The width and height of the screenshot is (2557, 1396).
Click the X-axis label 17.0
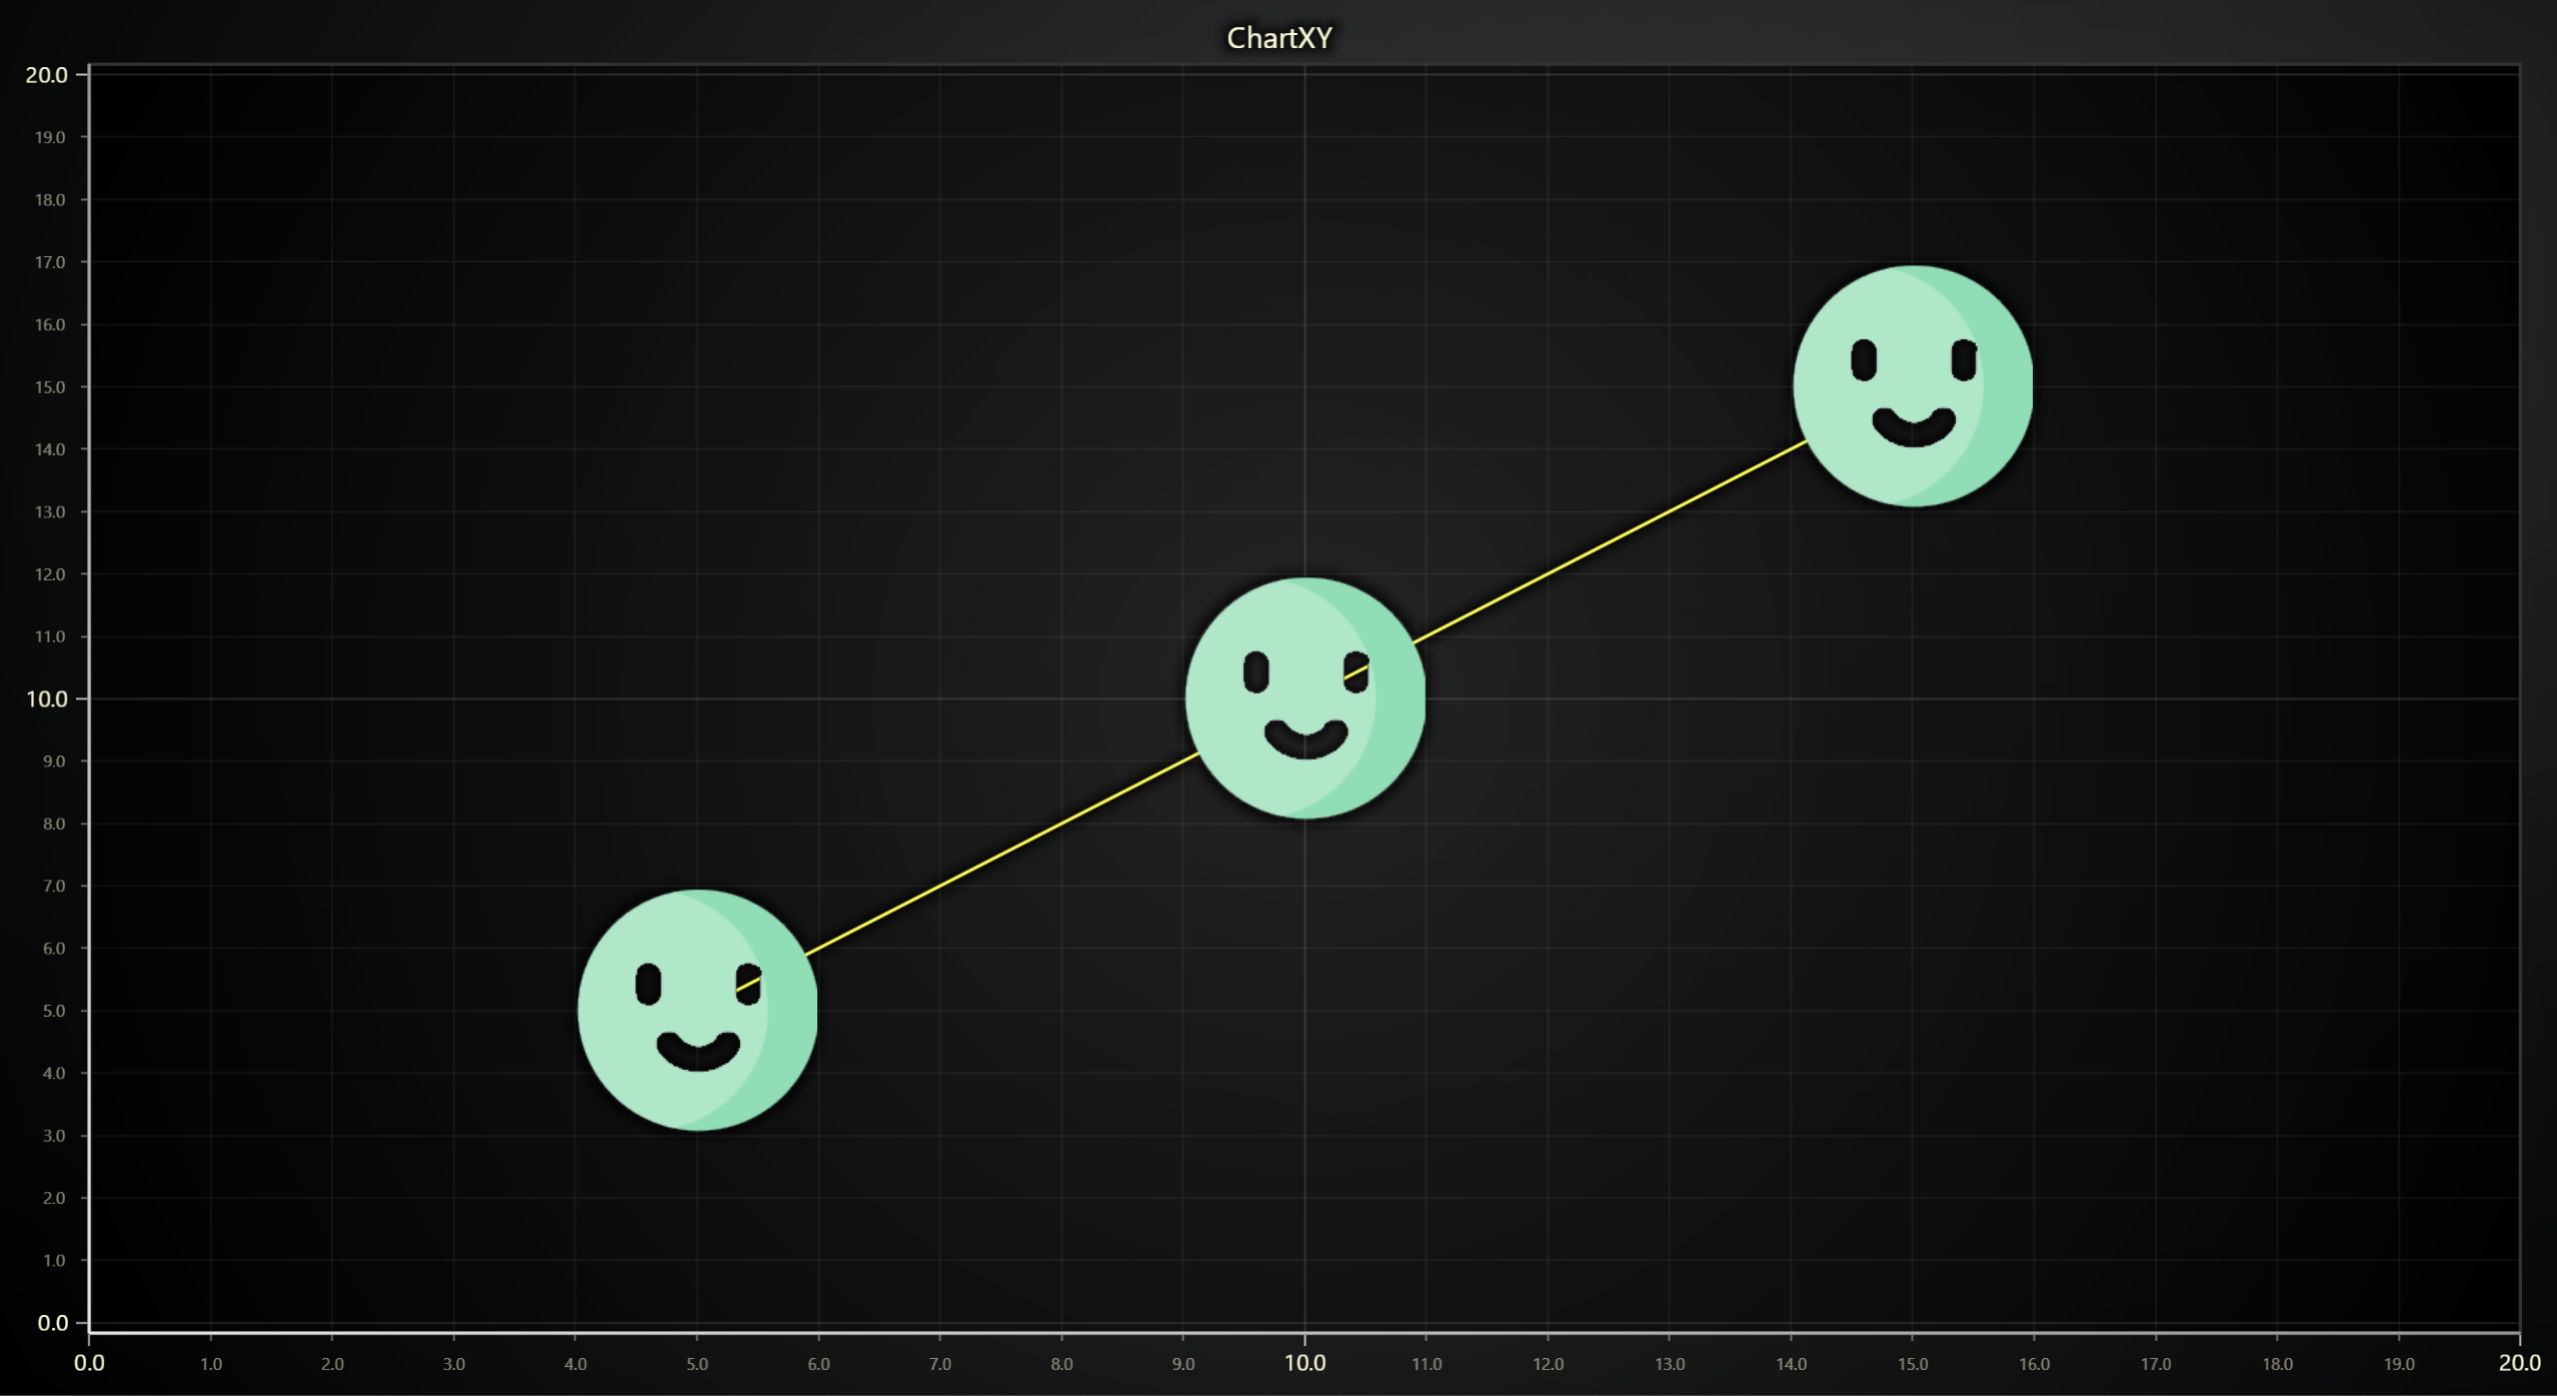click(2156, 1364)
